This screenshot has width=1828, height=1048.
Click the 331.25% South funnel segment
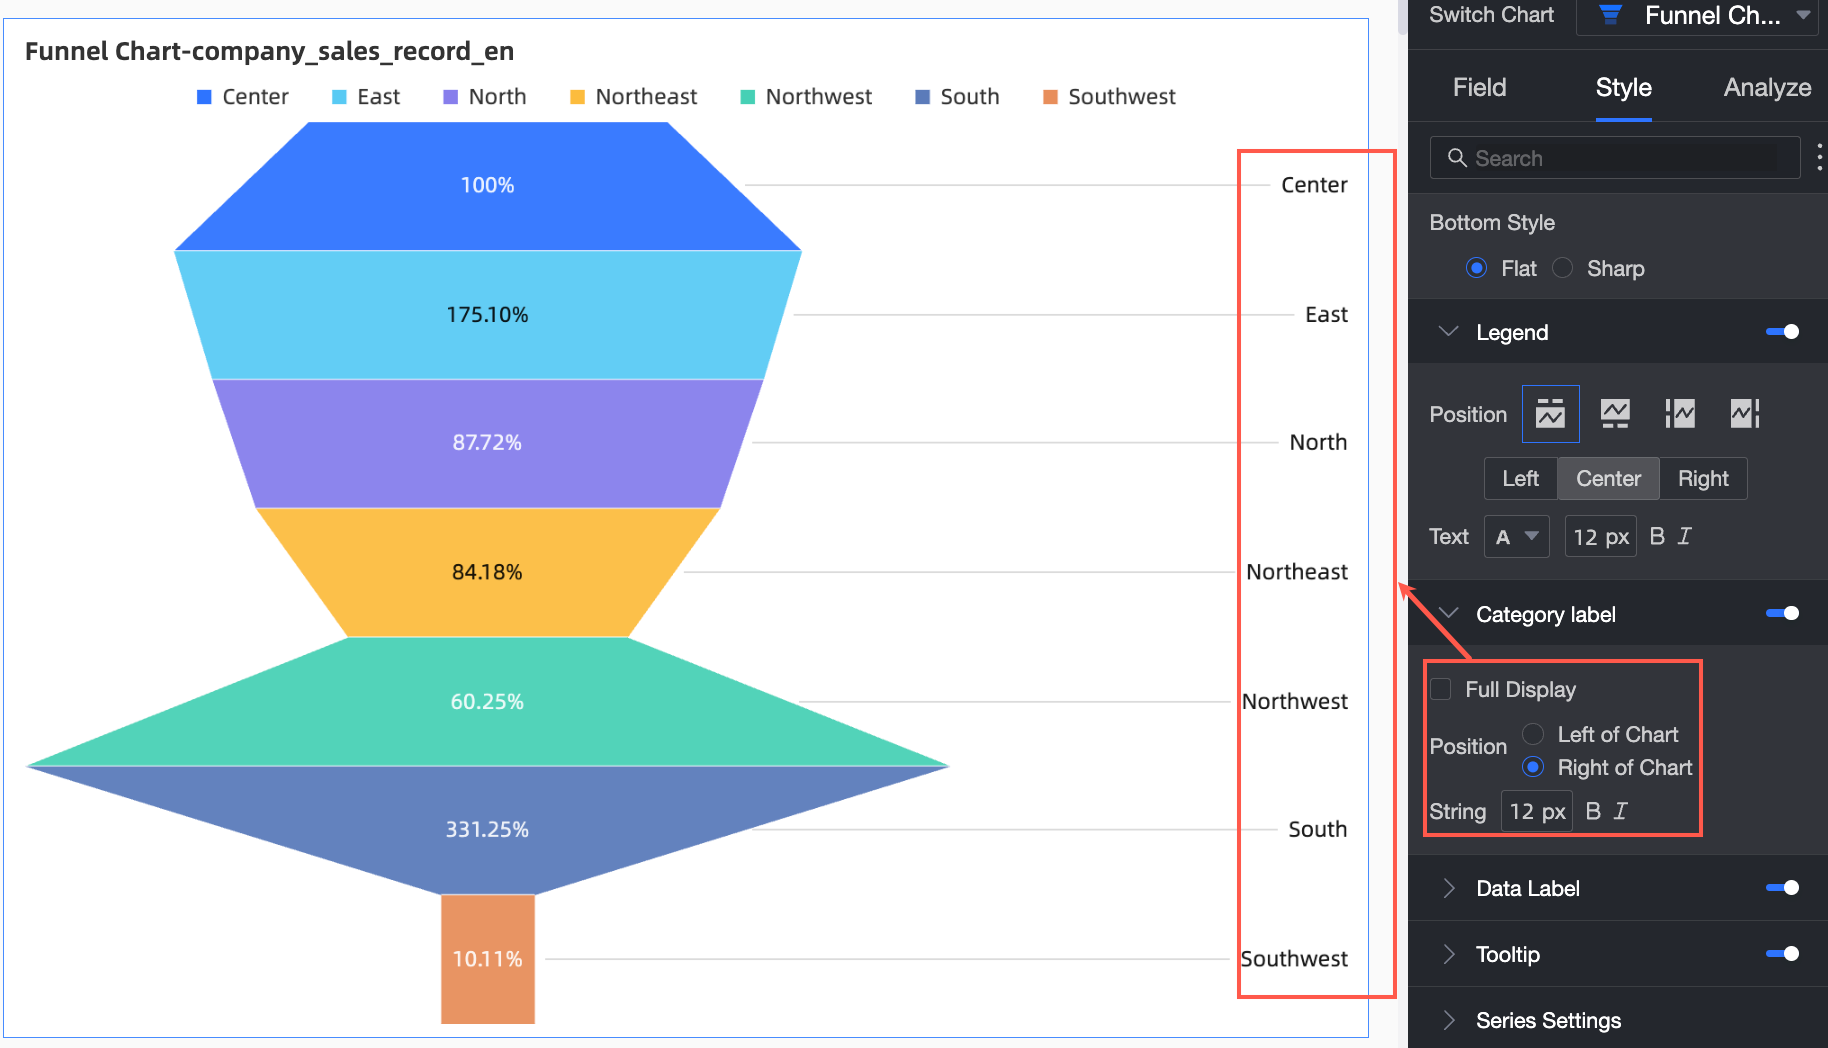coord(487,829)
